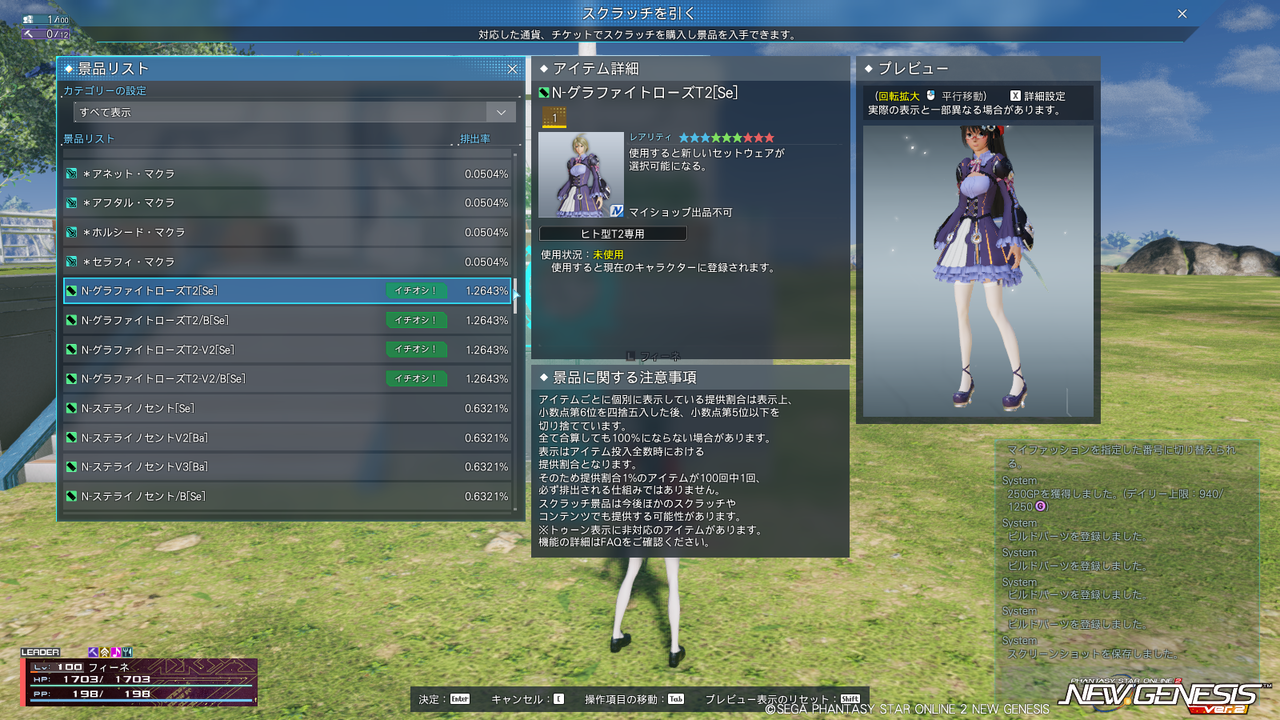Viewport: 1280px width, 720px height.
Task: Click the 0.6321% rate on N-ステライノセント[Se] row
Action: 487,408
